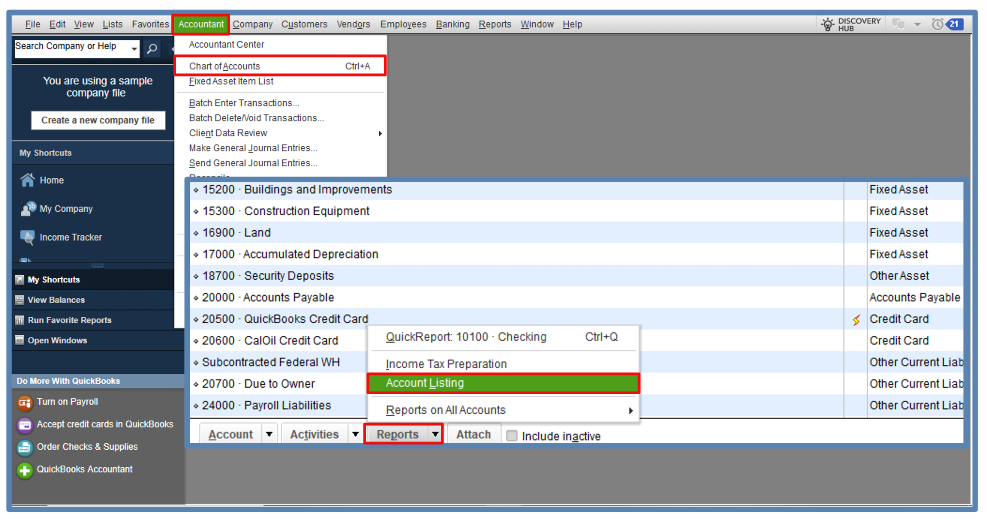Select Make General Journal Entries entry
The width and height of the screenshot is (987, 520).
pos(253,148)
